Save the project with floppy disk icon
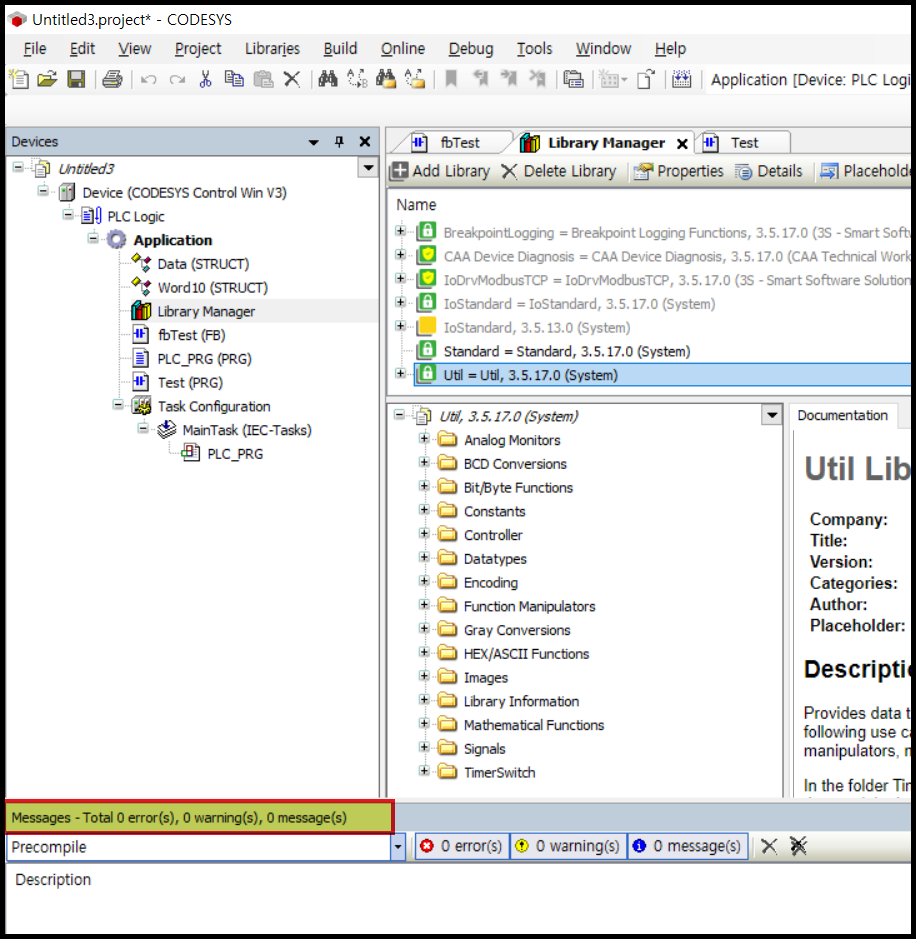The image size is (916, 939). 76,79
